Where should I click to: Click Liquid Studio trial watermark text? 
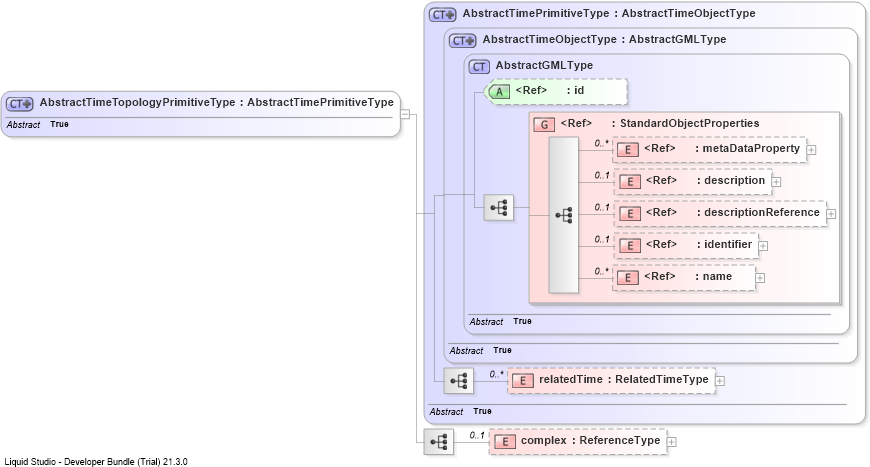(96, 461)
